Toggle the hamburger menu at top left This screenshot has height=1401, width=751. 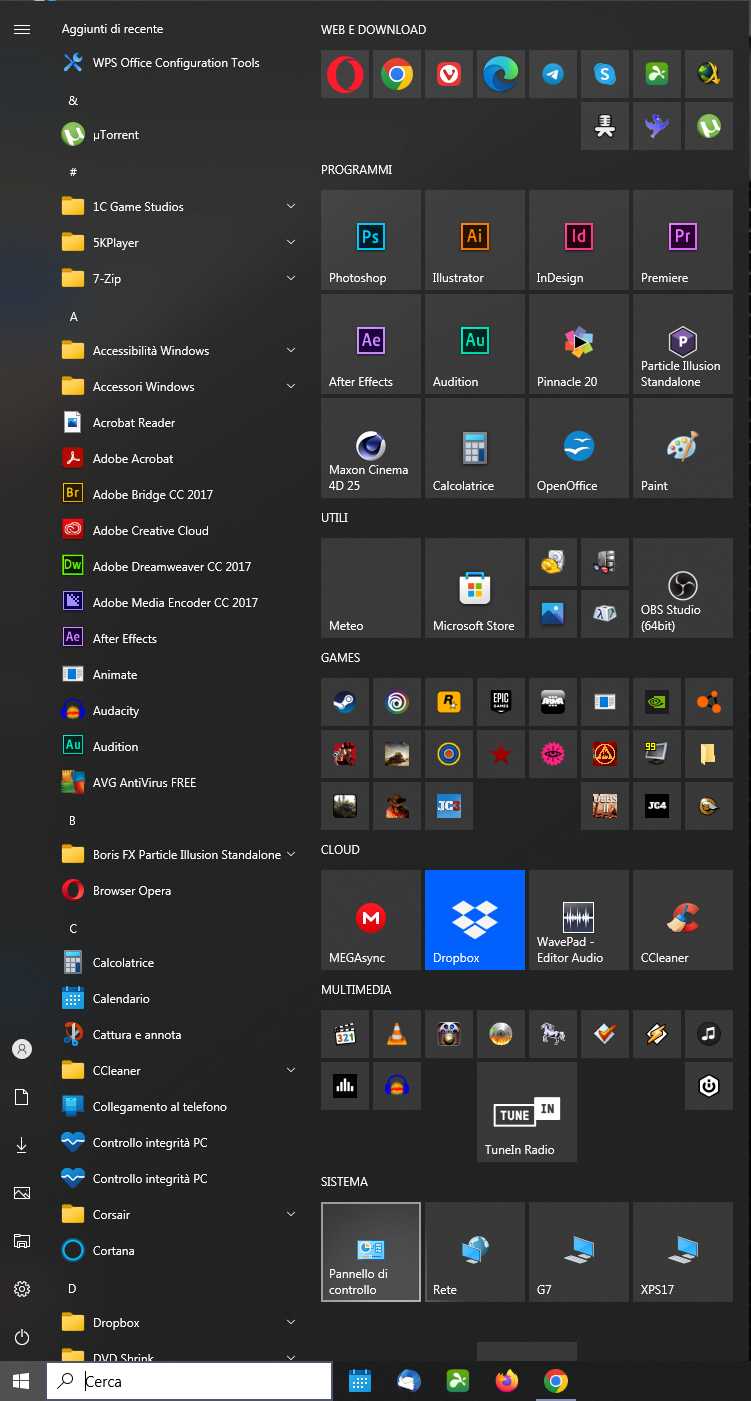(22, 29)
